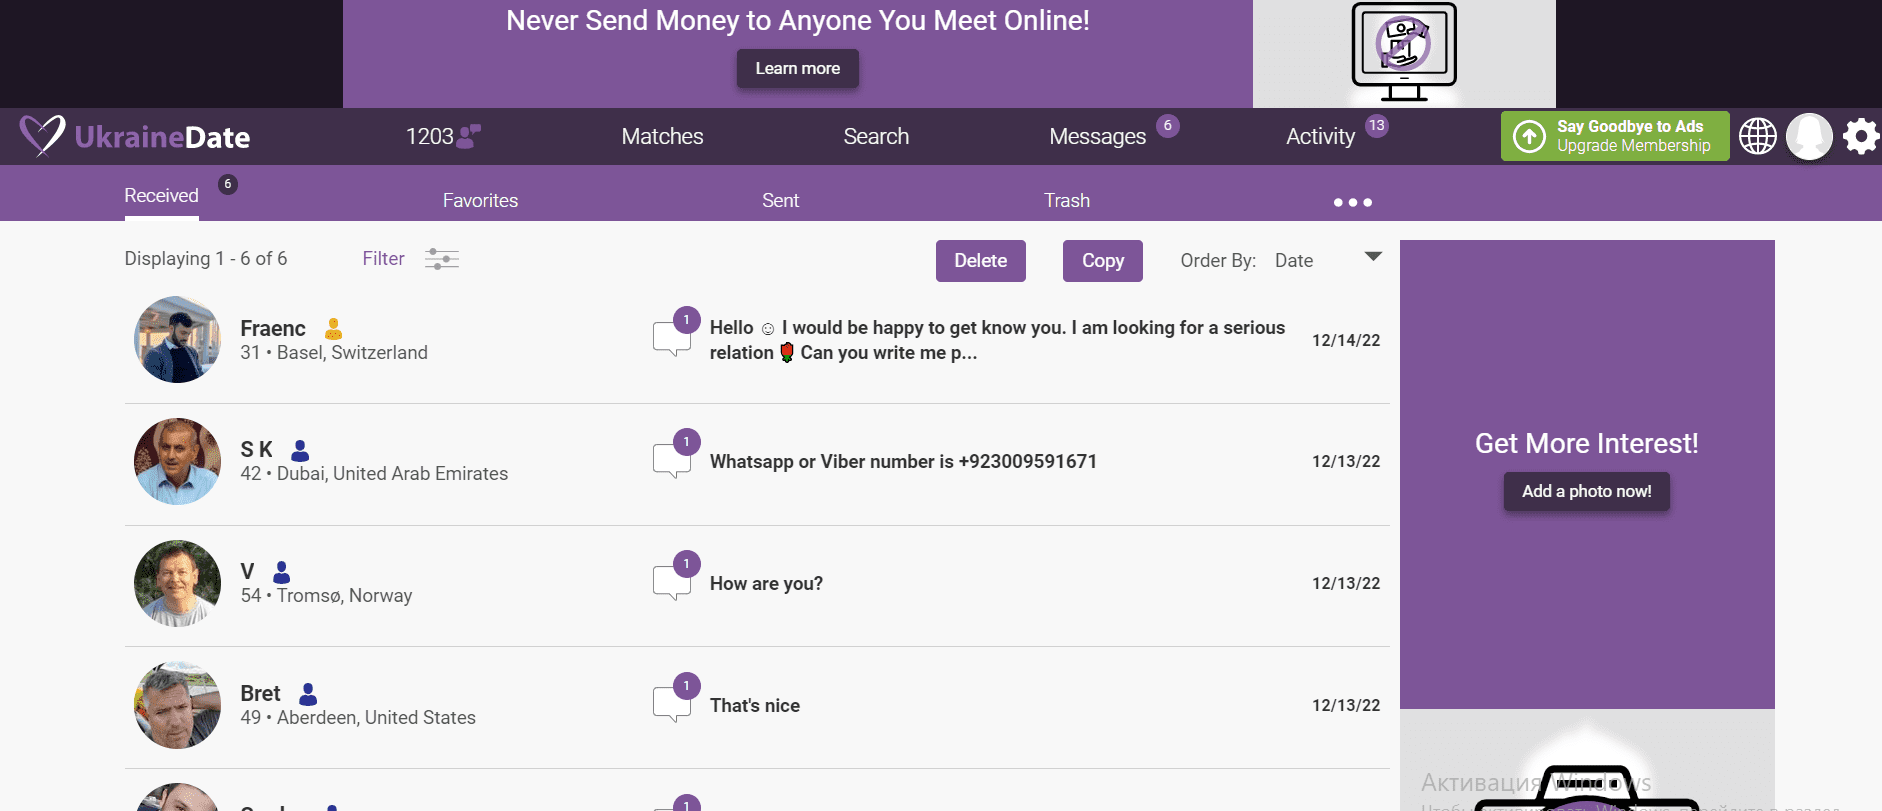Click the profile avatar icon in header
The image size is (1882, 811).
point(1809,136)
